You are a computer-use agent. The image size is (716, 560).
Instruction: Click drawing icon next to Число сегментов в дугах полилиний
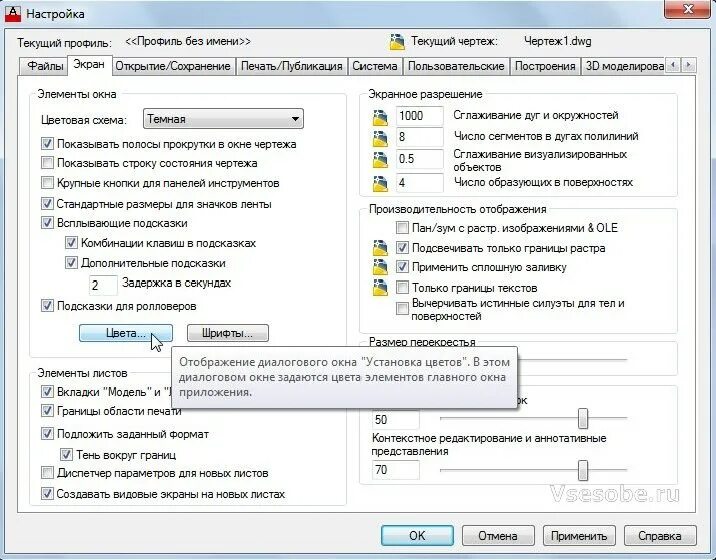pyautogui.click(x=380, y=138)
